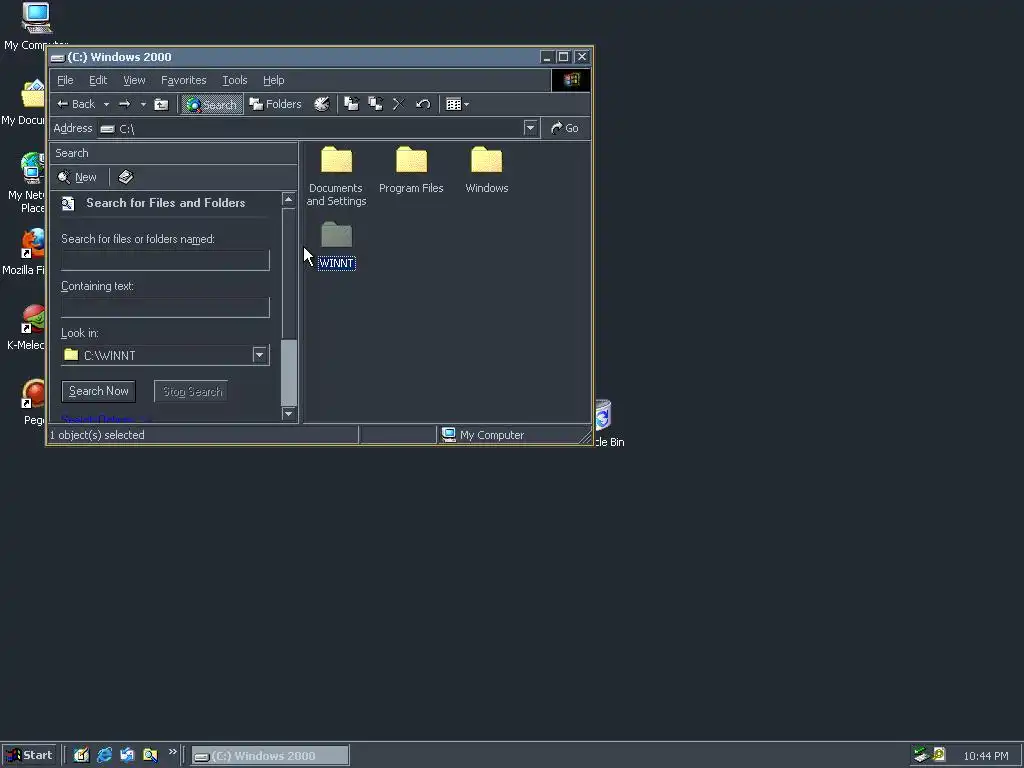The height and width of the screenshot is (768, 1024).
Task: Open the Help menu
Action: (274, 80)
